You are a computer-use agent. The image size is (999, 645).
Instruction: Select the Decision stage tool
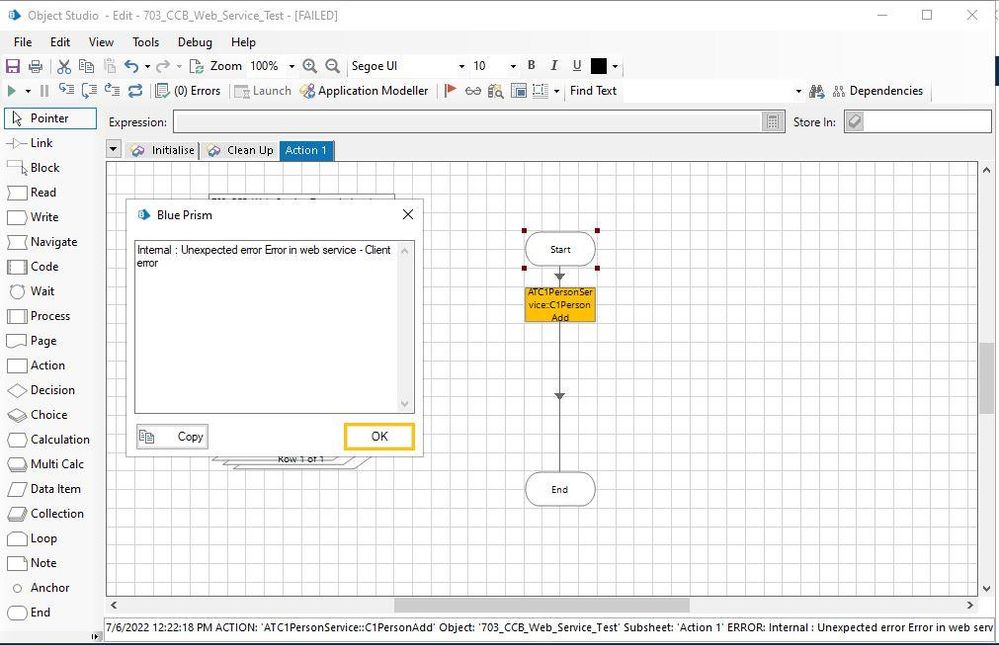point(41,390)
